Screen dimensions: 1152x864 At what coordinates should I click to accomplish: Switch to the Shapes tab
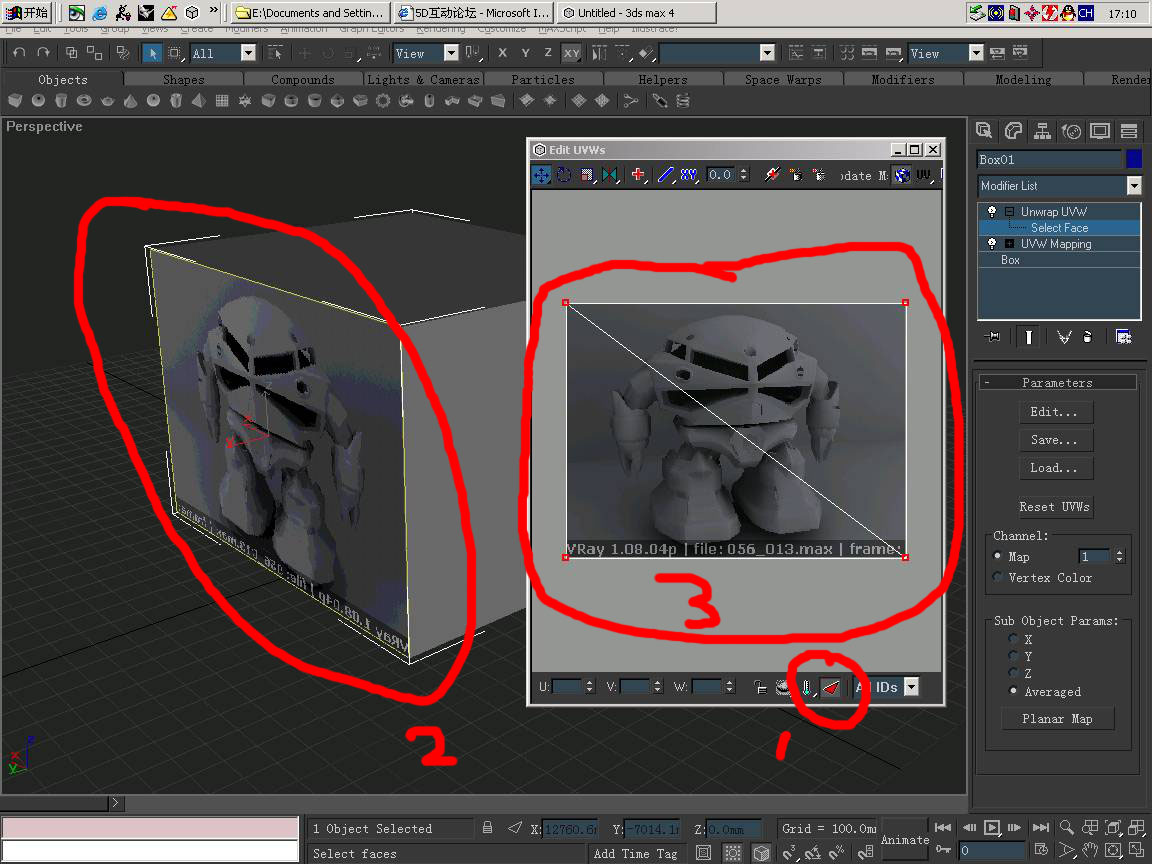[x=184, y=79]
